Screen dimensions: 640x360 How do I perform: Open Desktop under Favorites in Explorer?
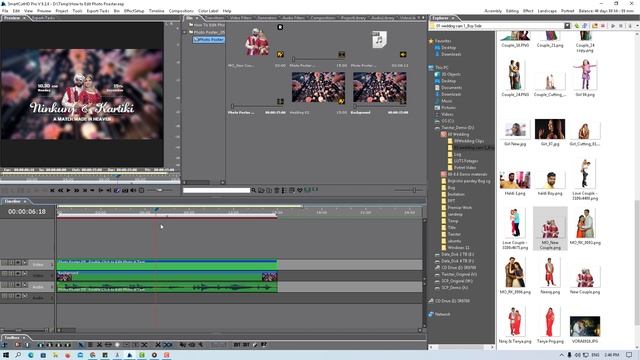448,48
